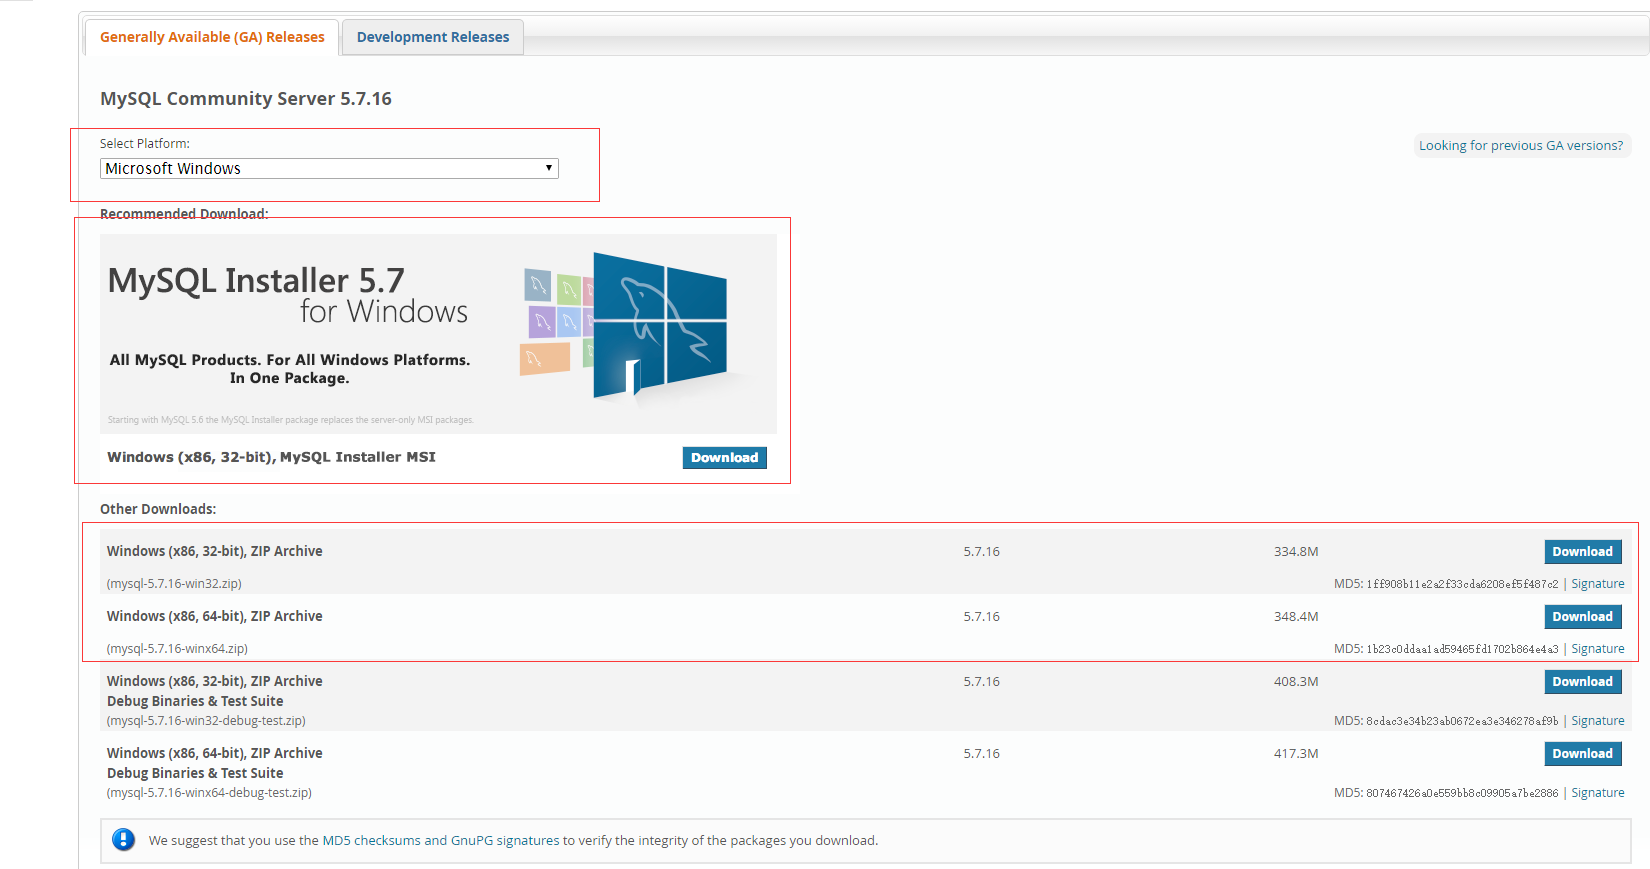Viewport: 1650px width, 869px height.
Task: Open MD5 checksums and GnuPG signatures link
Action: pos(441,840)
